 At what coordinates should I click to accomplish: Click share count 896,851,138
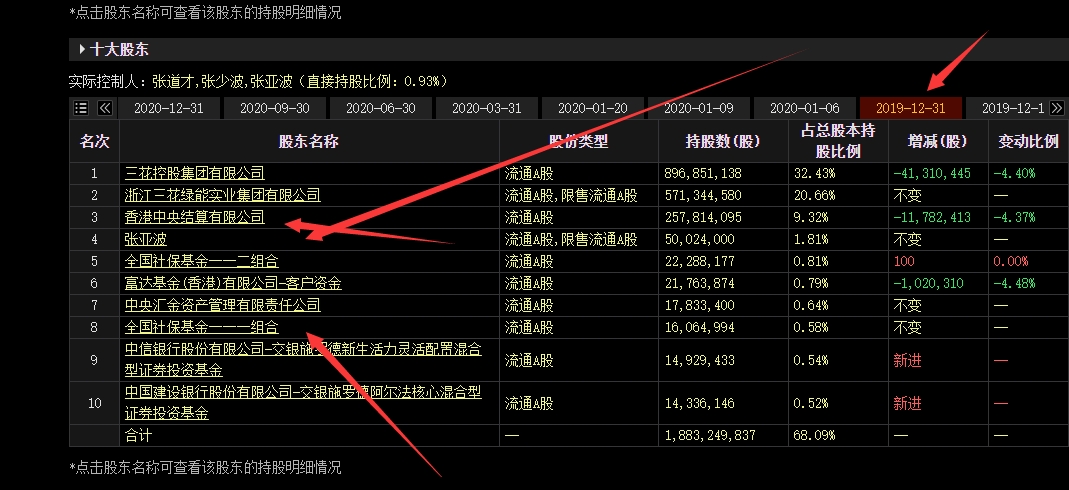(702, 174)
